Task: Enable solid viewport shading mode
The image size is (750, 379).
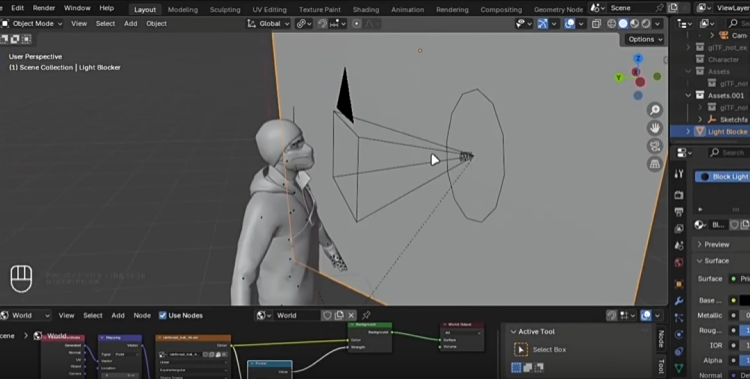Action: point(623,23)
